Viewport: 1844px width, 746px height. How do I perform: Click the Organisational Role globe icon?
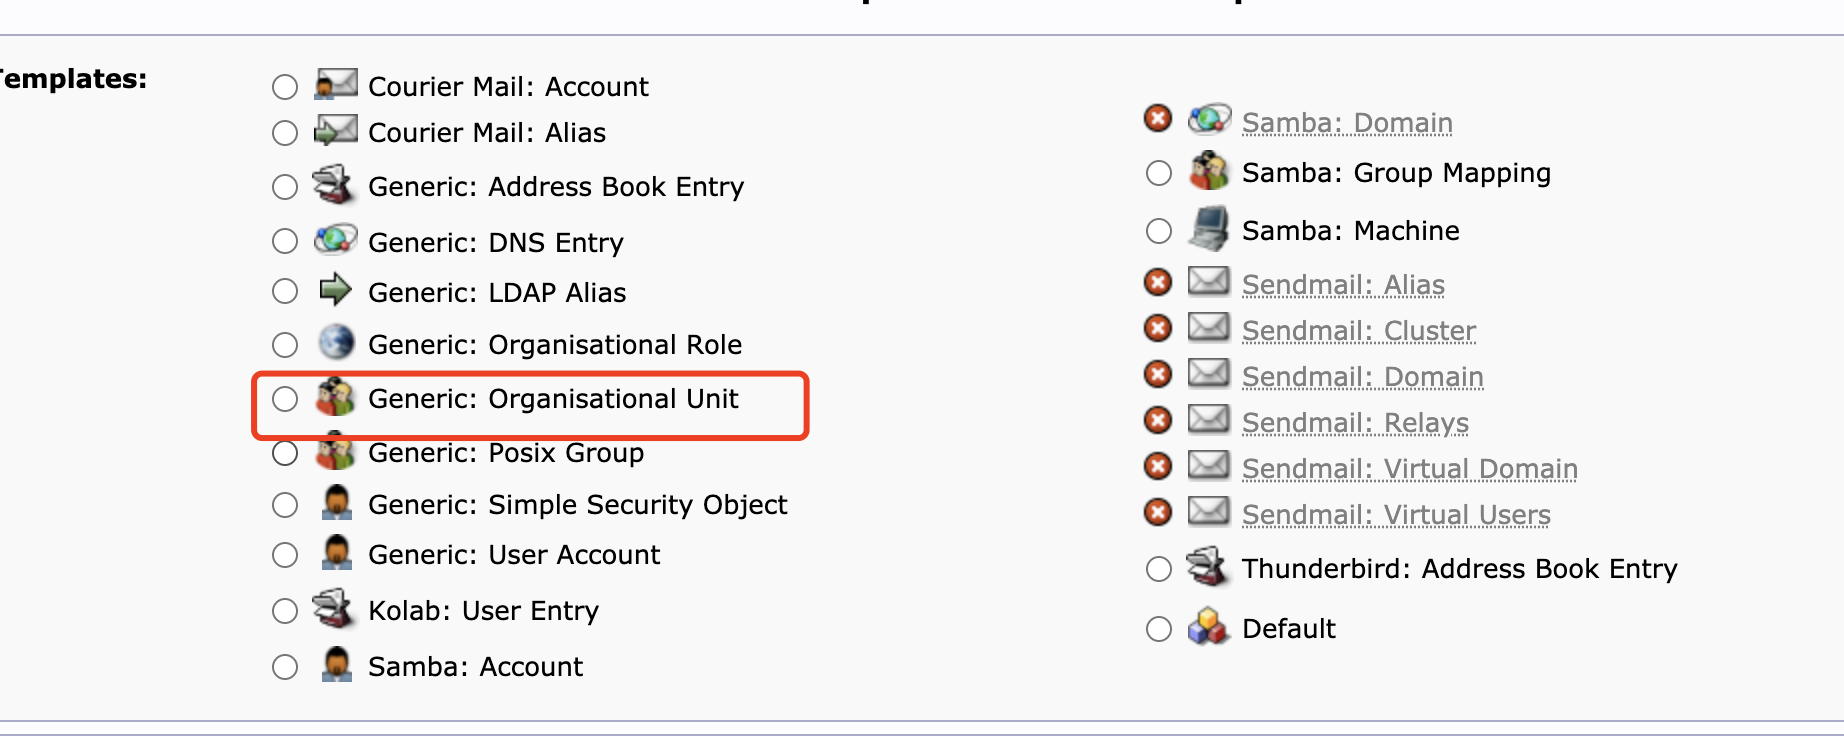[x=336, y=342]
